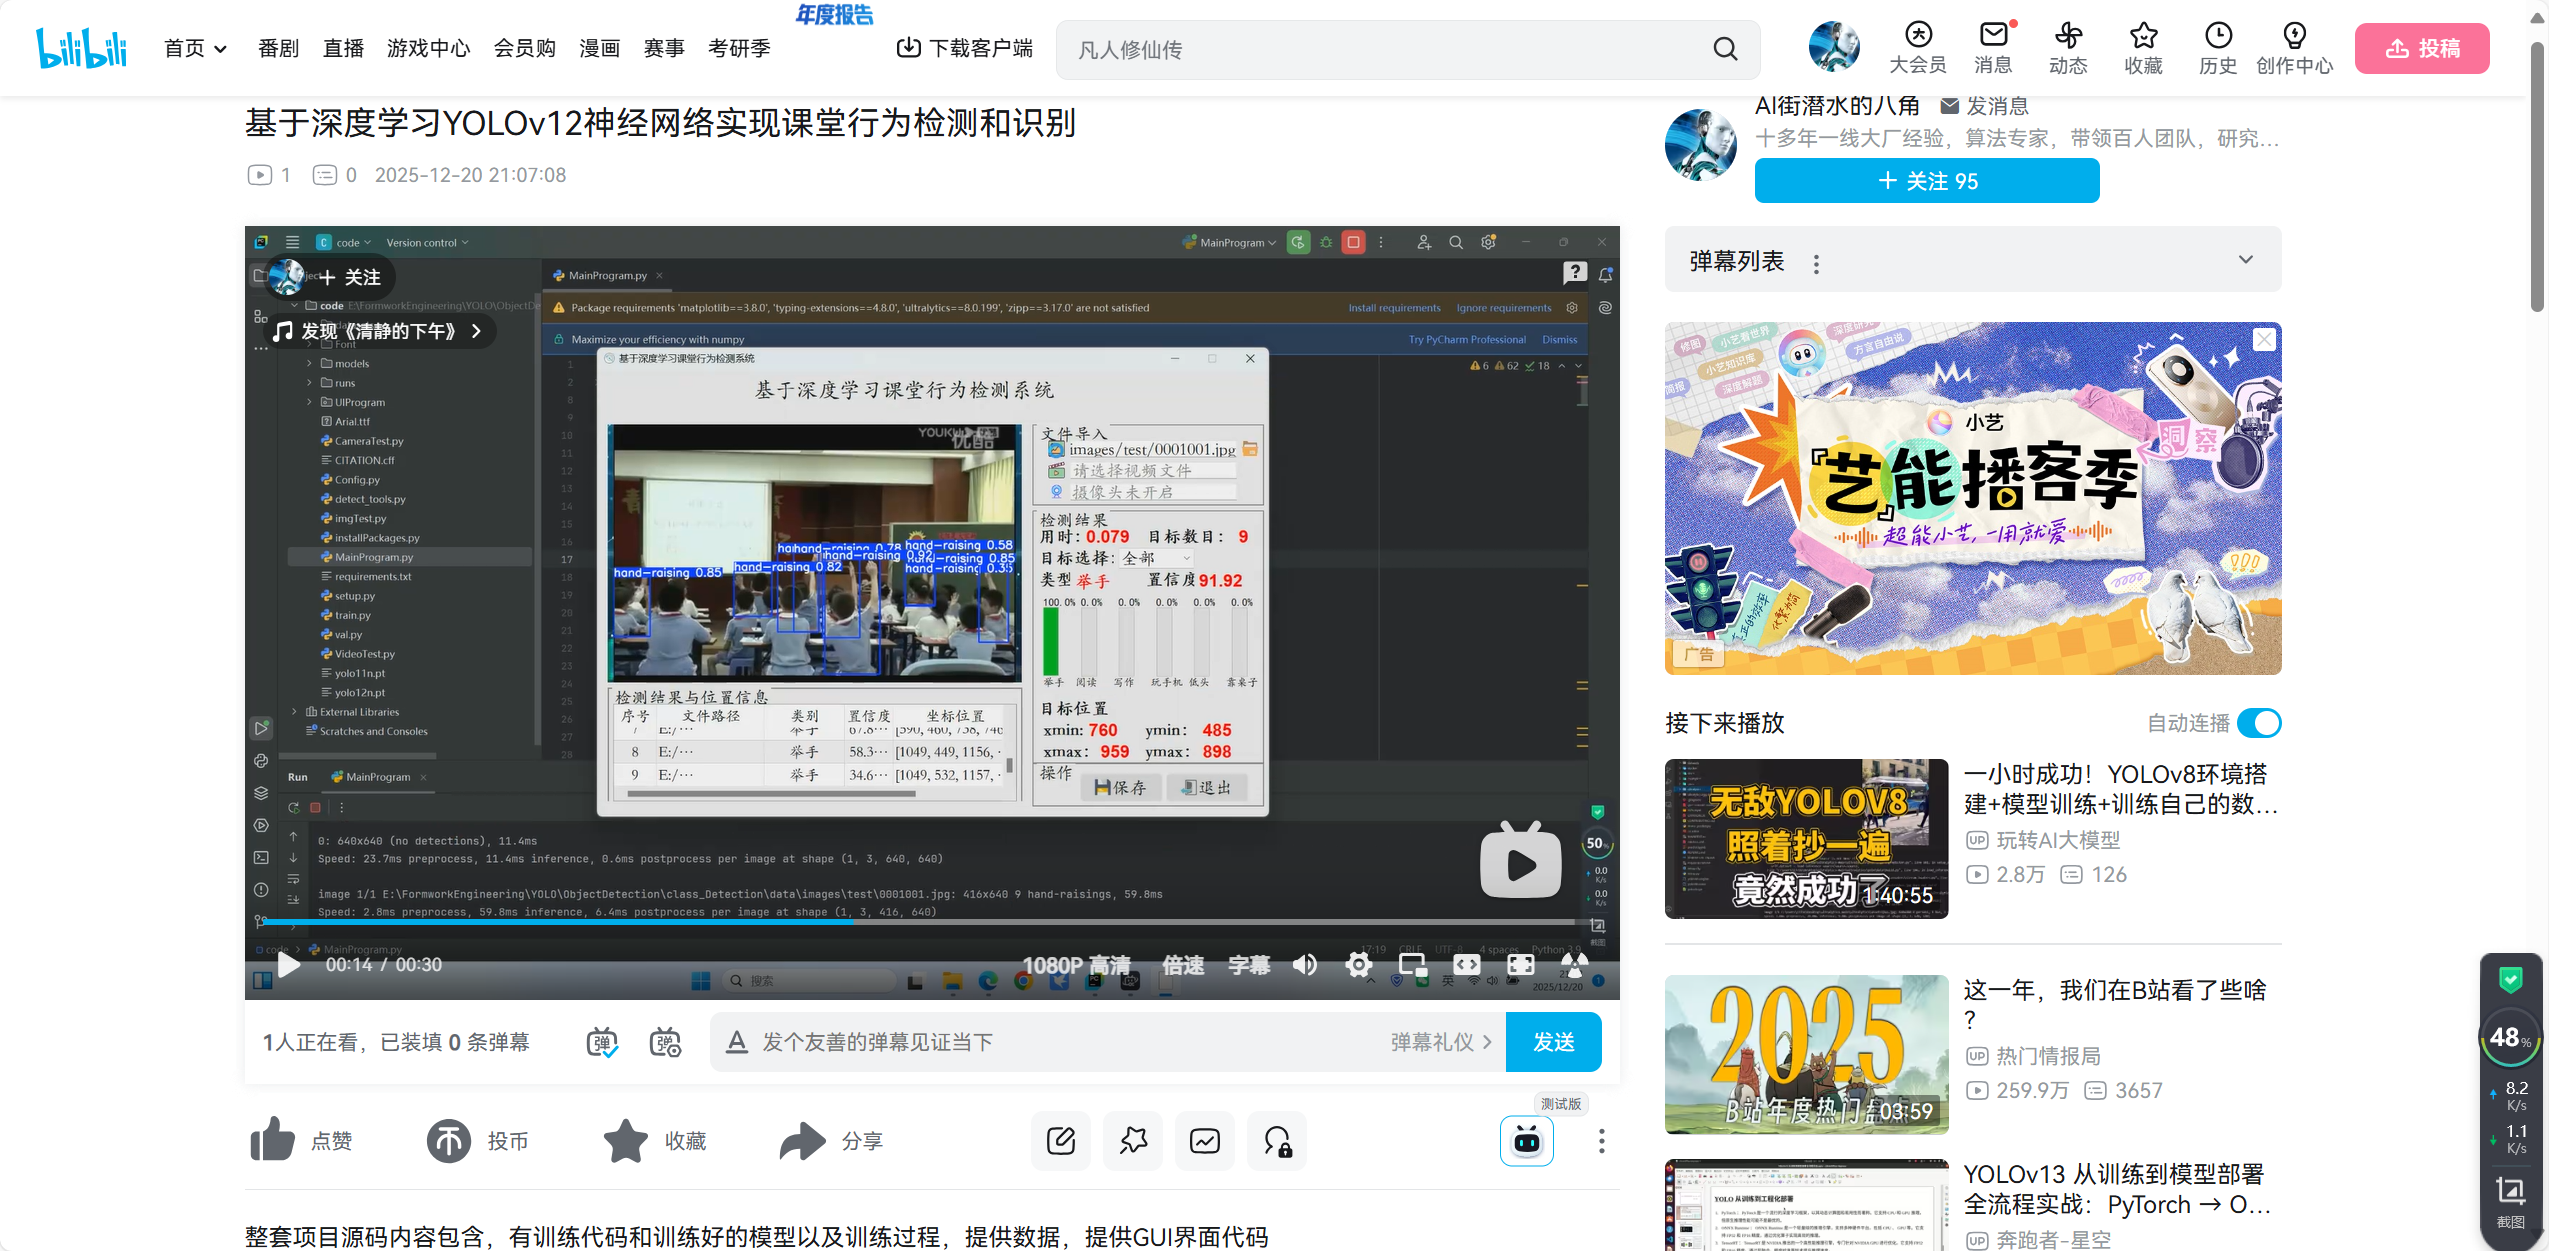Viewport: 2549px width, 1251px height.
Task: Open danmaku settings icon beside toggle
Action: [x=665, y=1042]
